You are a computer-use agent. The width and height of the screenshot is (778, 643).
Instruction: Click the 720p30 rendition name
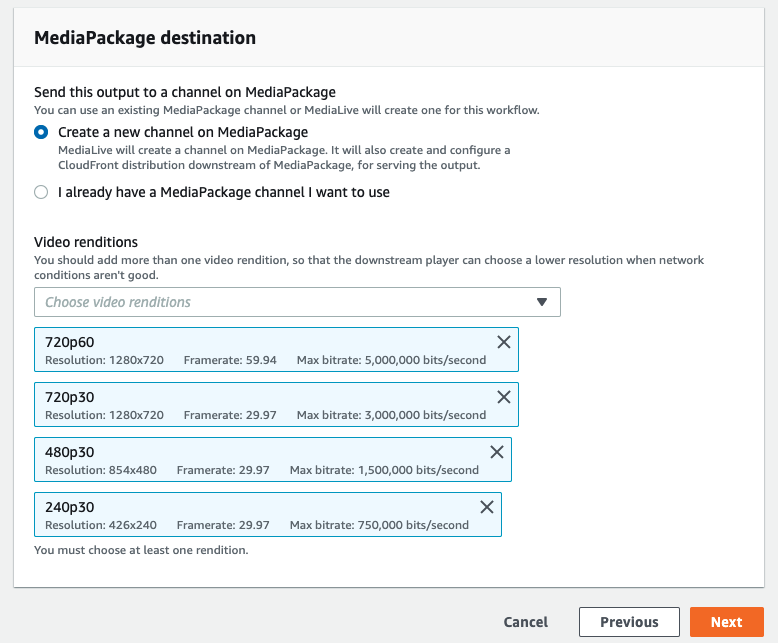[x=69, y=397]
